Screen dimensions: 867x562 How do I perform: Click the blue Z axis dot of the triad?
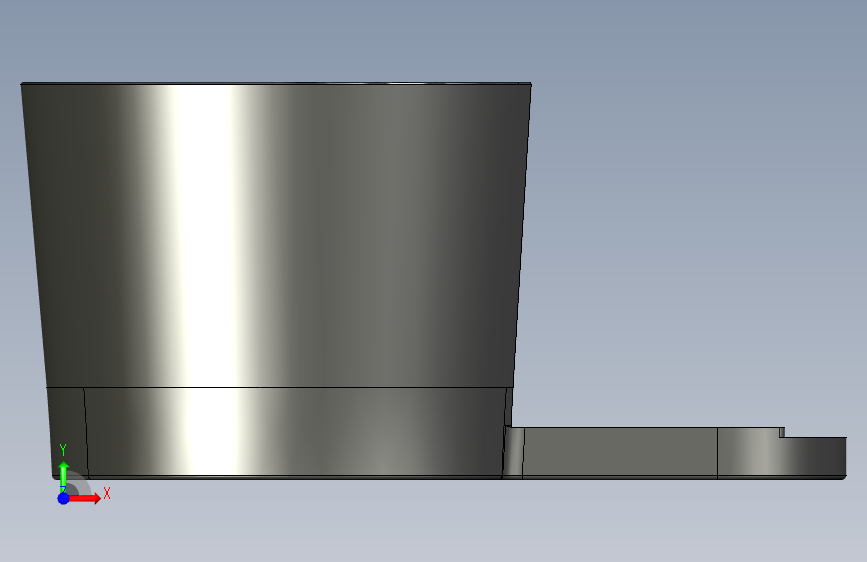[x=64, y=498]
